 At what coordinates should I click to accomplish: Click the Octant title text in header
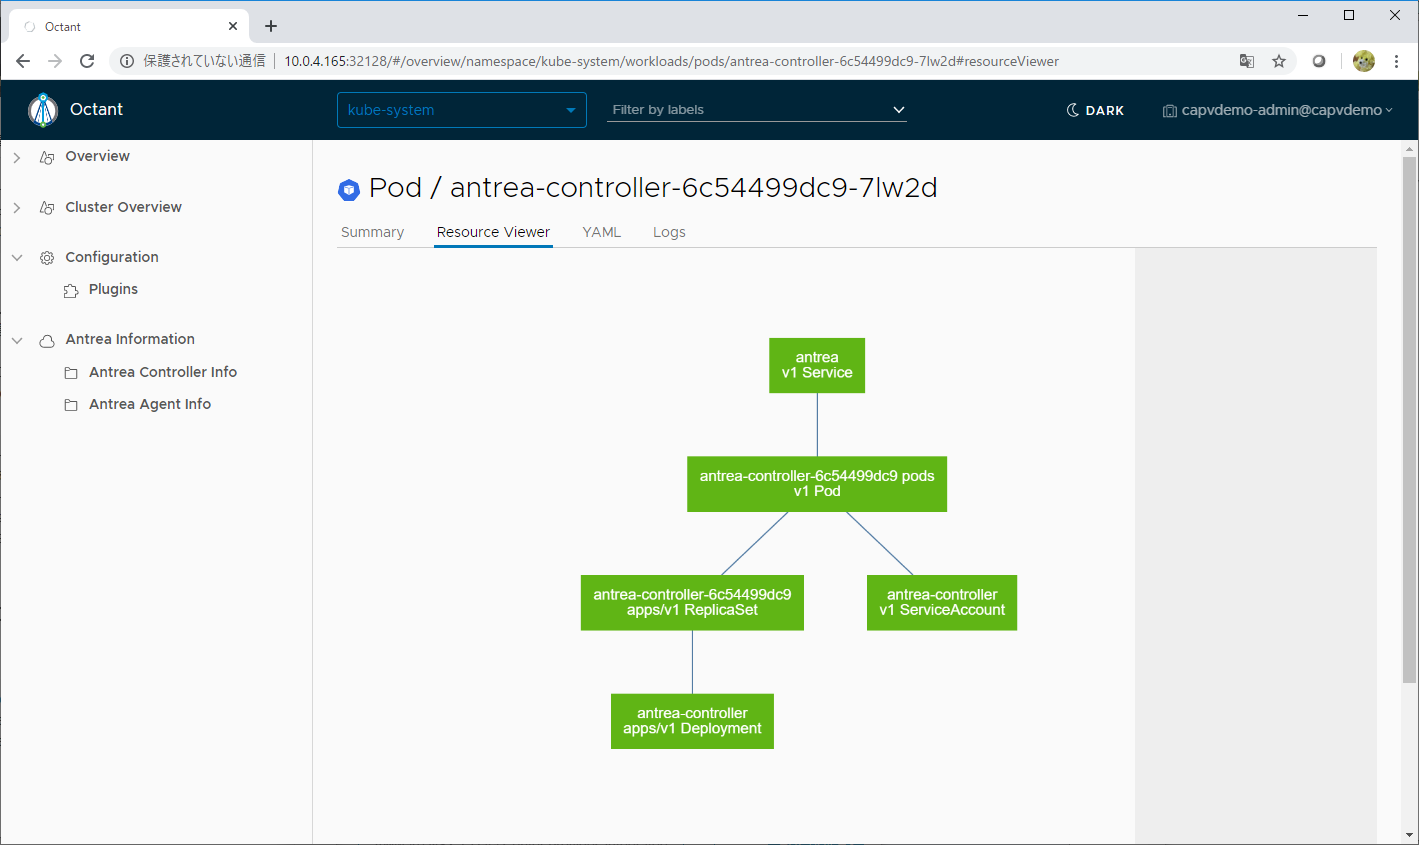tap(96, 110)
